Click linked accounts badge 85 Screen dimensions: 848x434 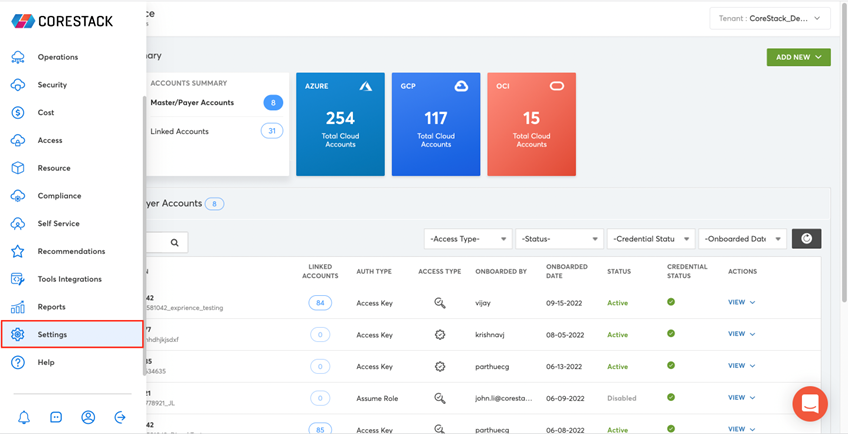click(320, 430)
